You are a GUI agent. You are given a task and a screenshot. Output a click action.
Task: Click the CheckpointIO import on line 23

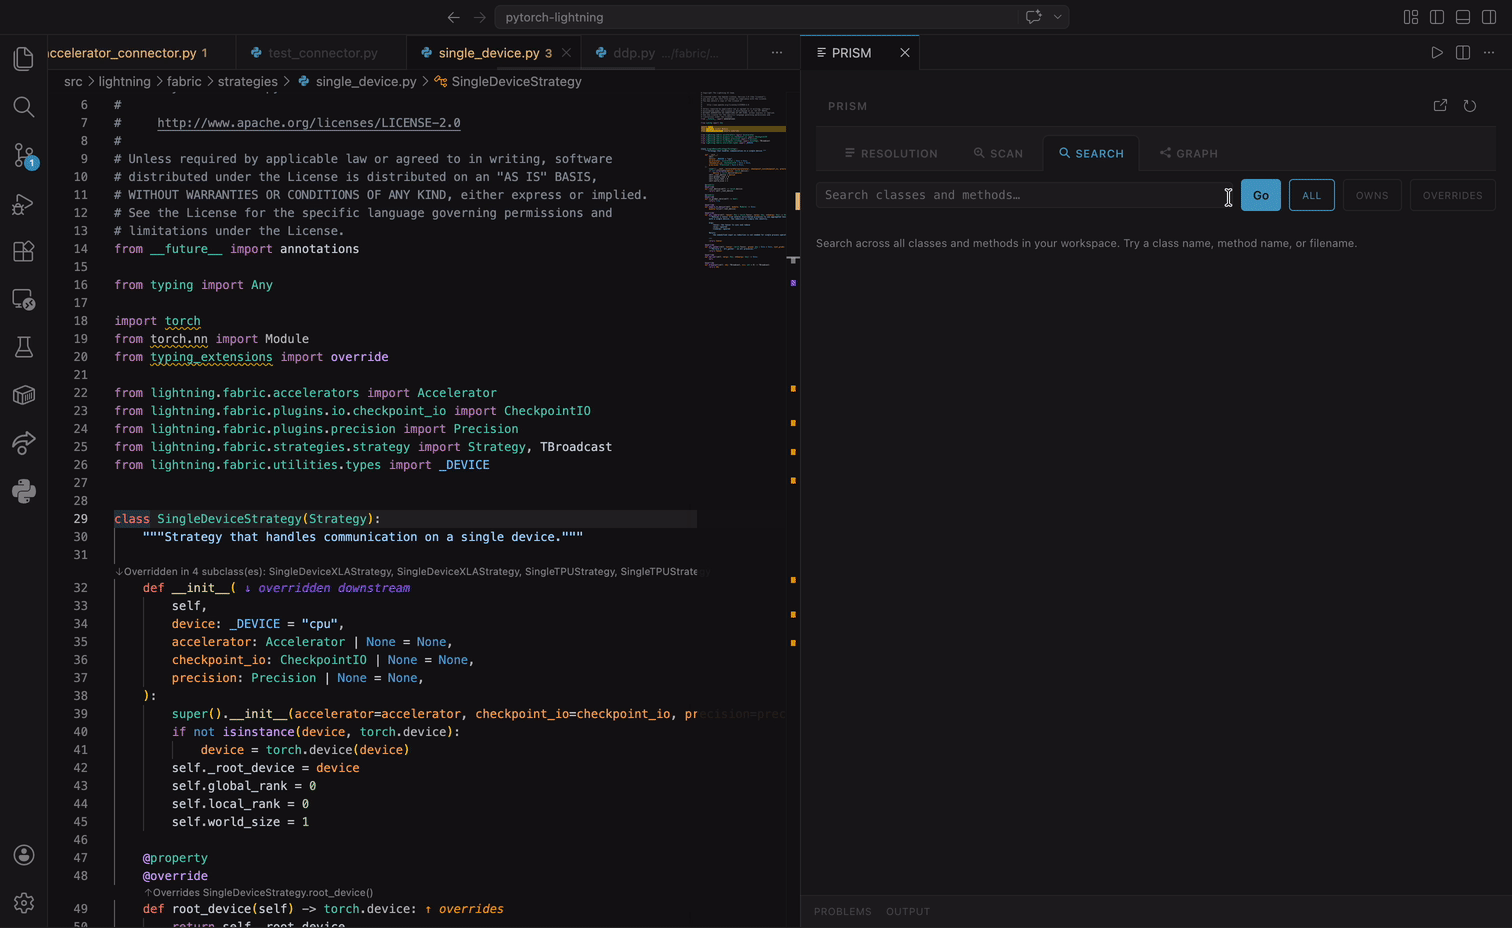pos(547,411)
